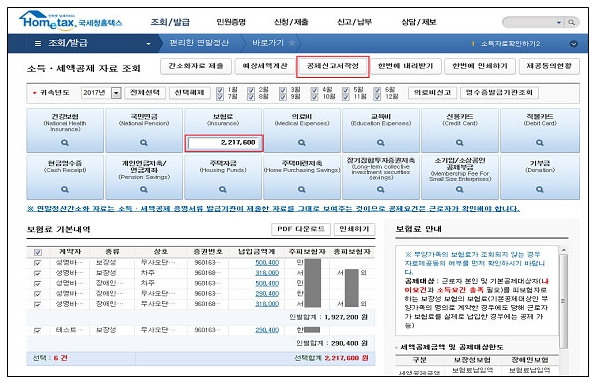Toggle the 4월 month checkbox
Image resolution: width=597 pixels, height=386 pixels.
(314, 90)
